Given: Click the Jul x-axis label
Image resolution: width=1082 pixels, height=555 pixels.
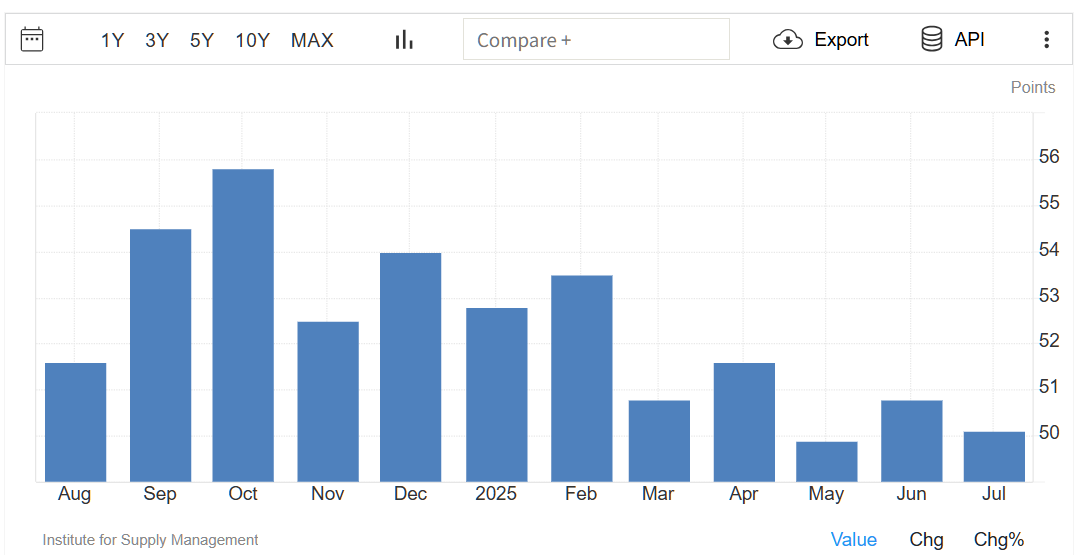Looking at the screenshot, I should [994, 494].
